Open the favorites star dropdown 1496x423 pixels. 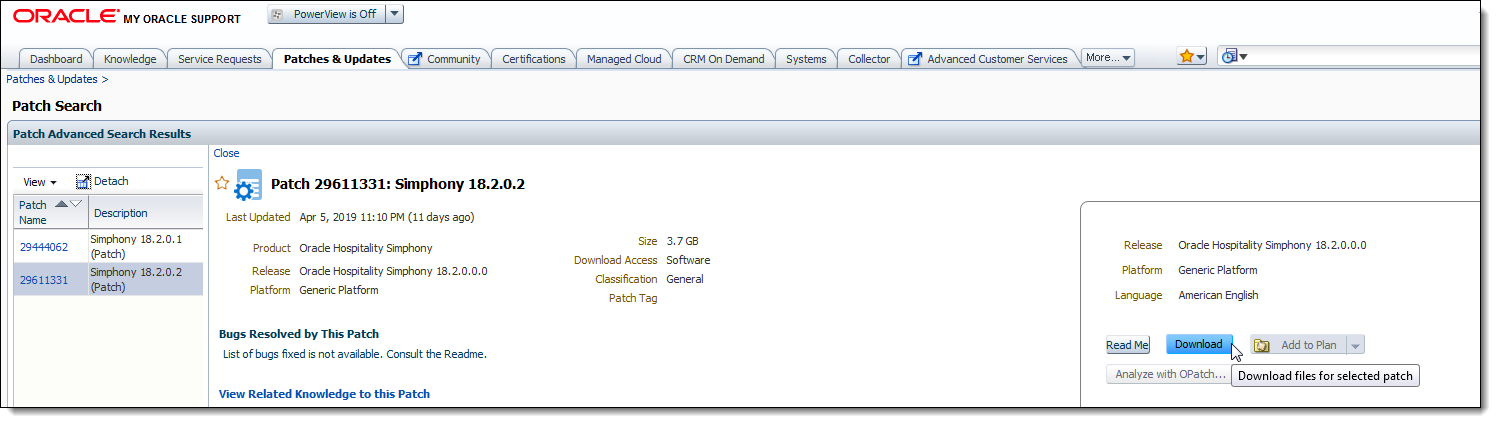[1191, 57]
